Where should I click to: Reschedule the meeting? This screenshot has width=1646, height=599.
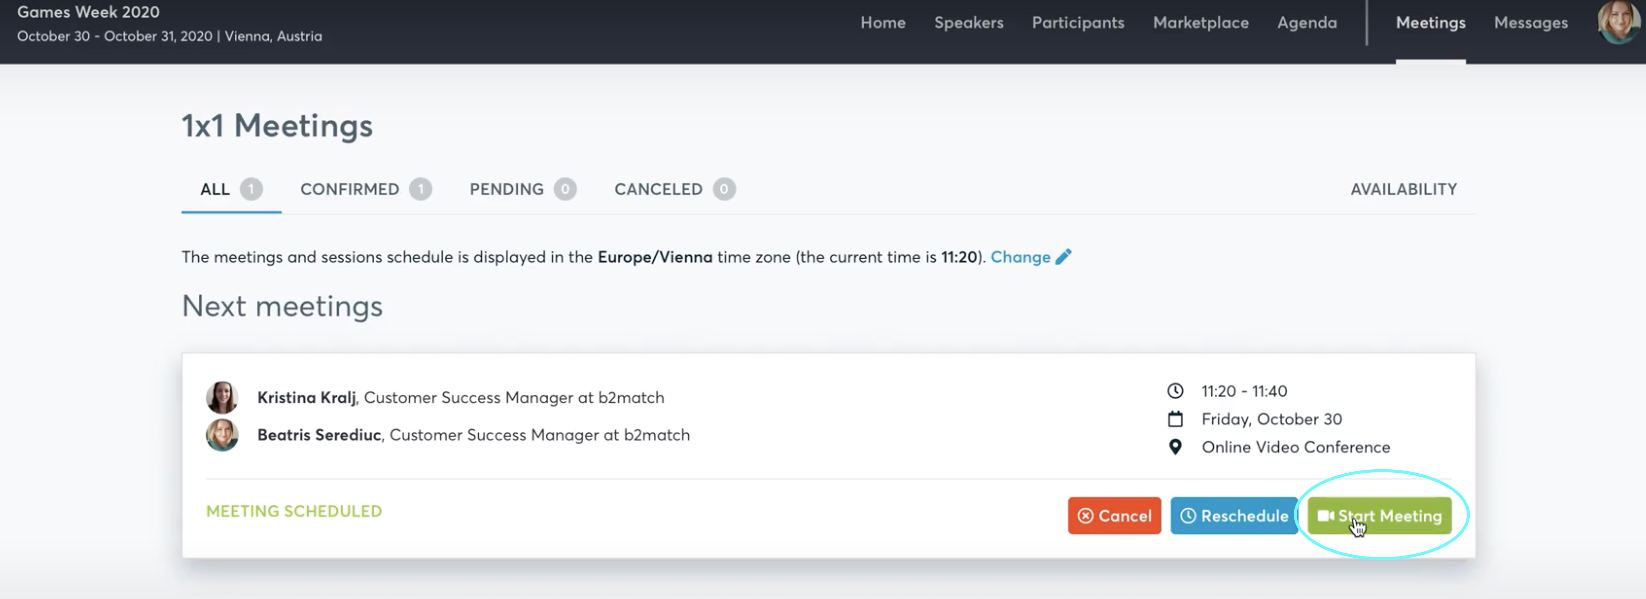pos(1234,516)
